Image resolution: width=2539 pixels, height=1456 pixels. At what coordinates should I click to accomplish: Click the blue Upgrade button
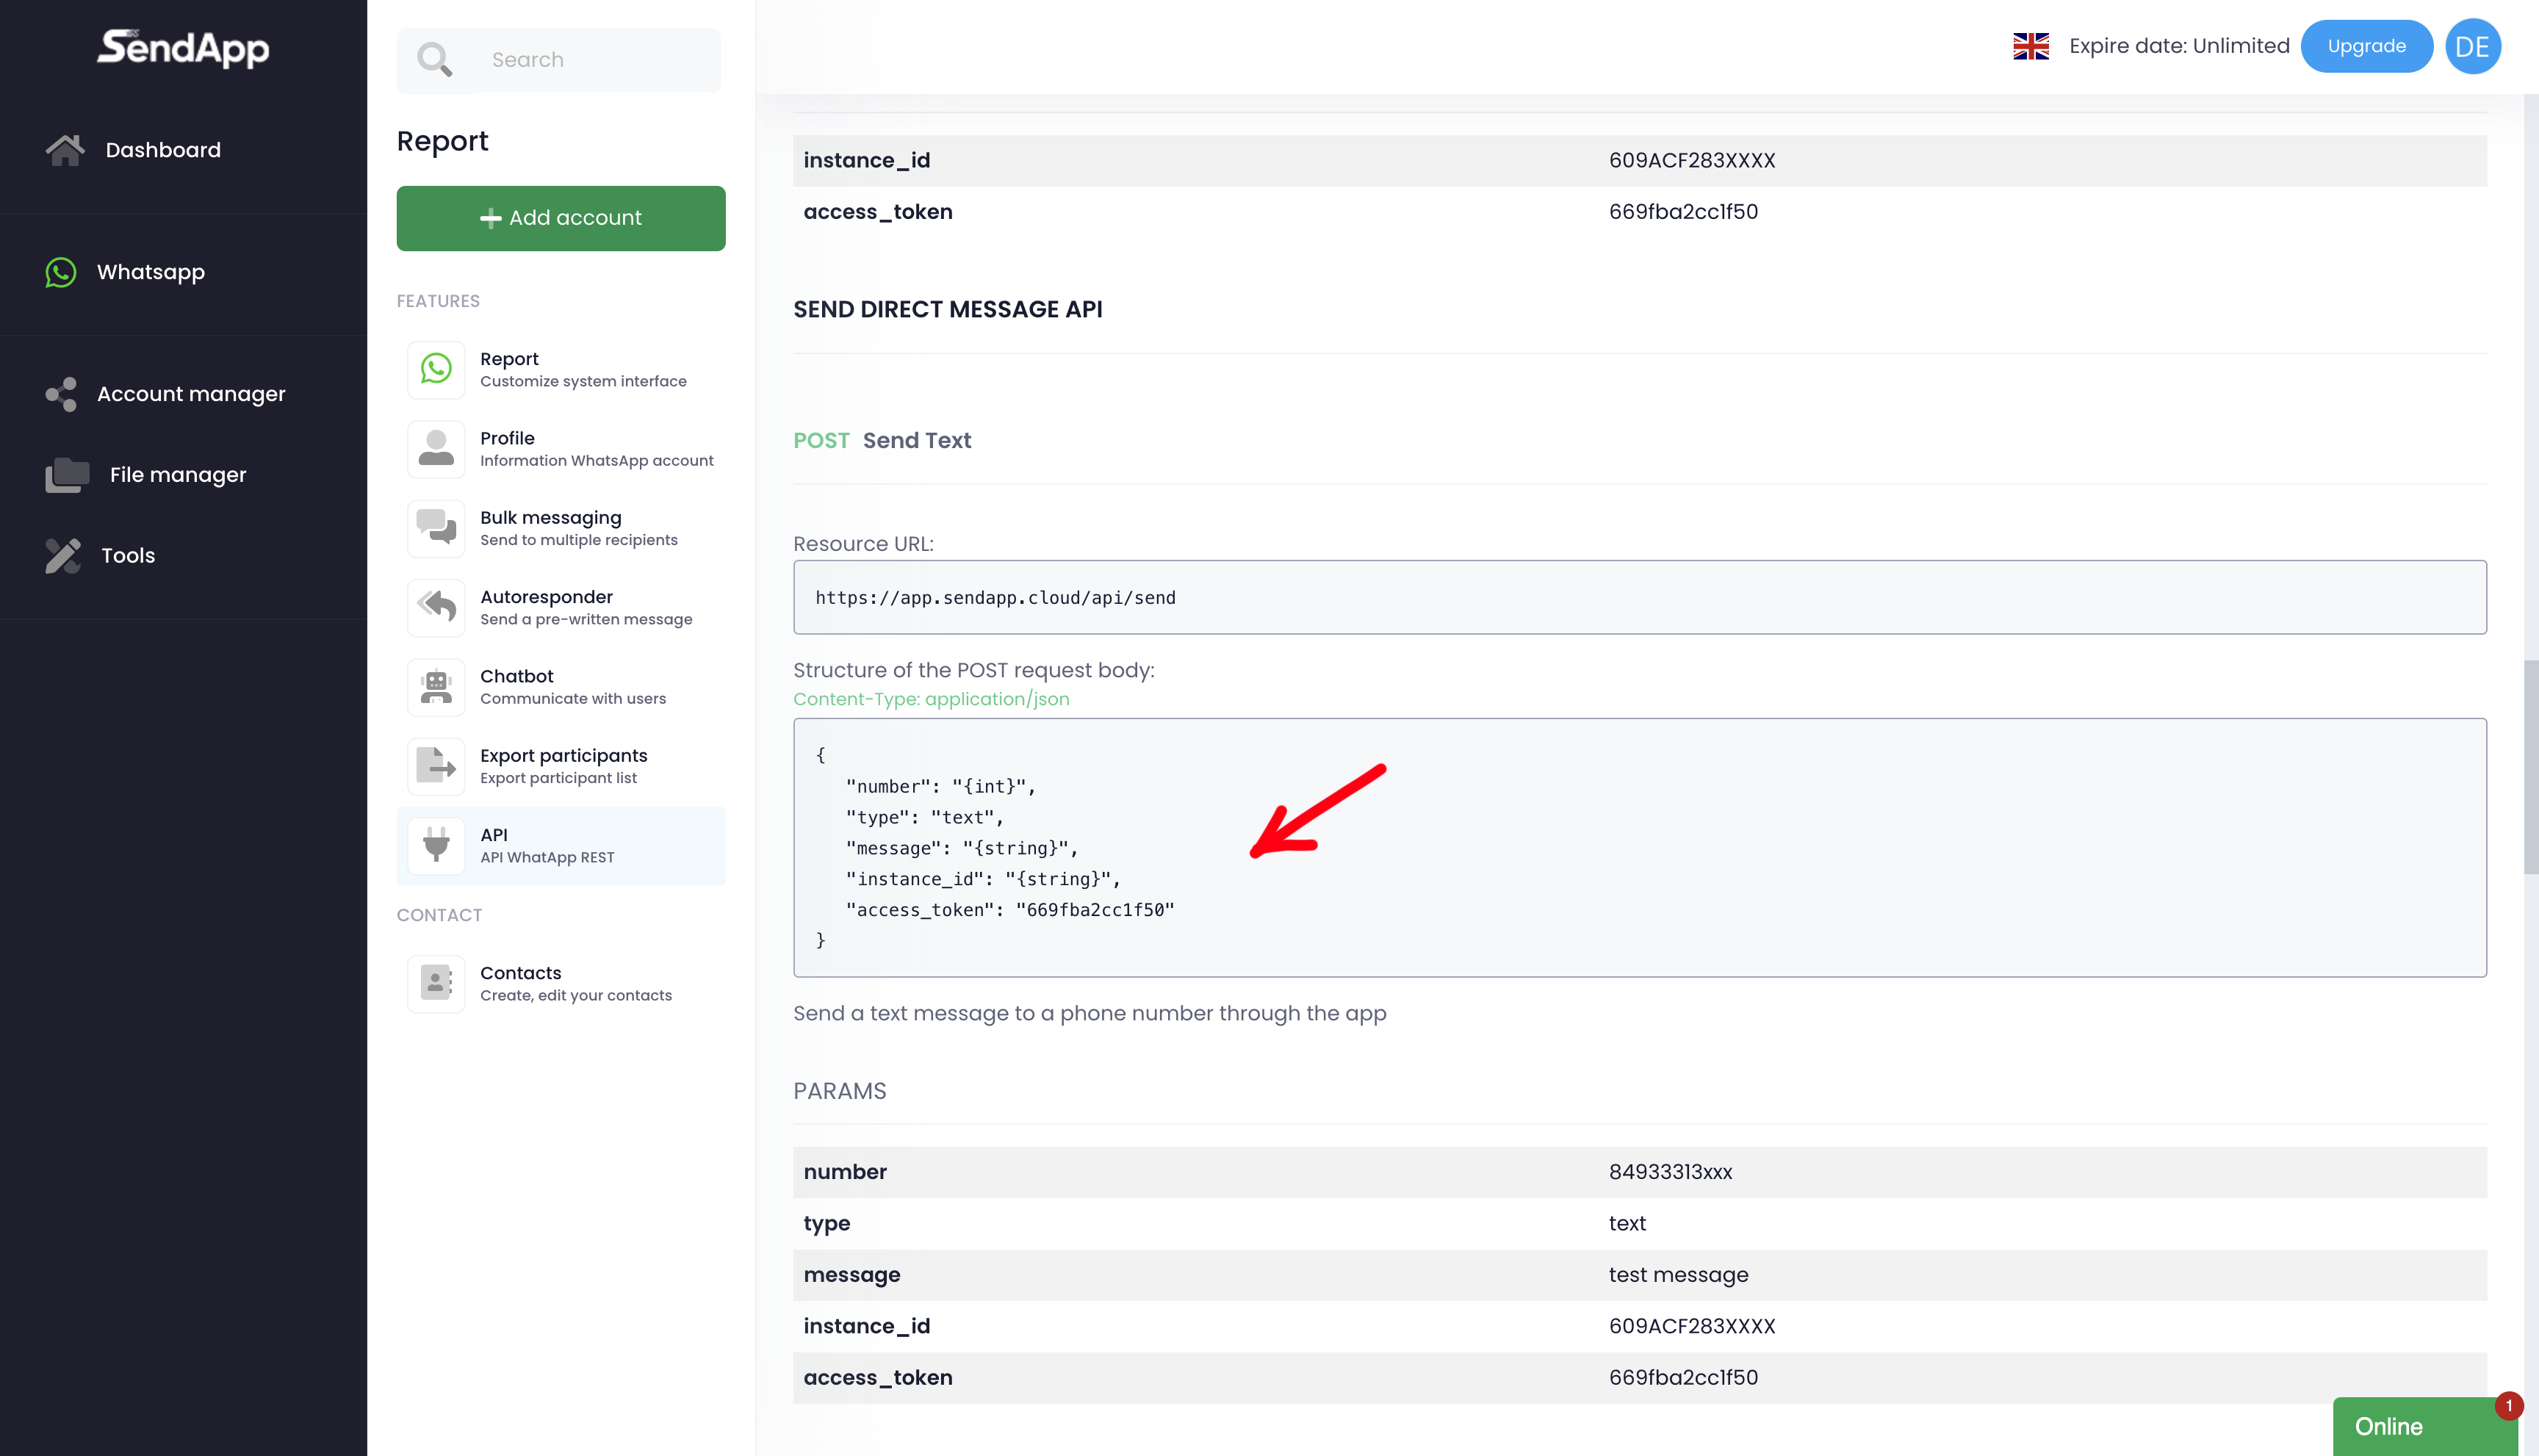(2366, 46)
